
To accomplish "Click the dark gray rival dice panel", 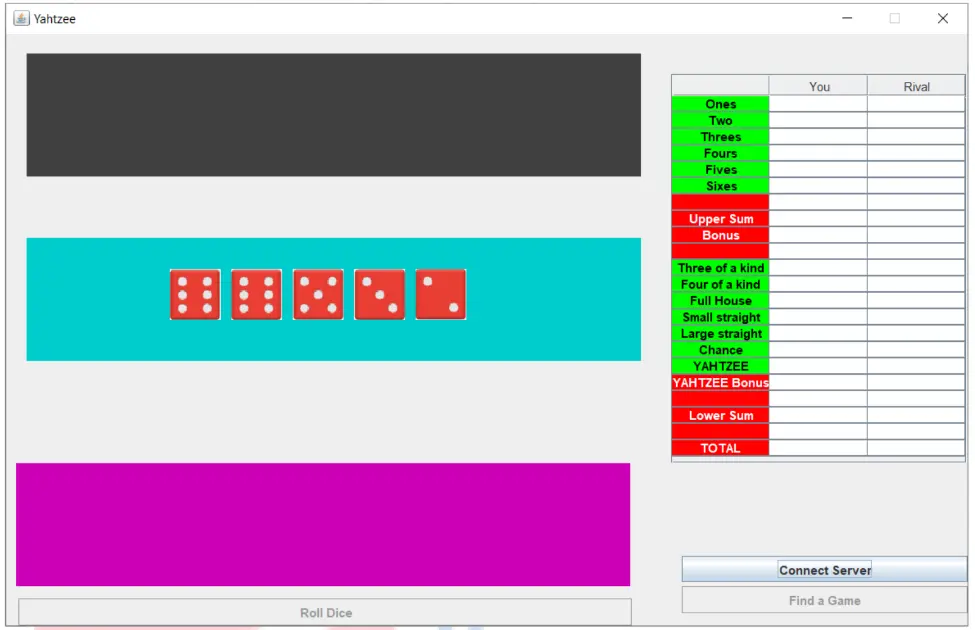I will click(333, 114).
